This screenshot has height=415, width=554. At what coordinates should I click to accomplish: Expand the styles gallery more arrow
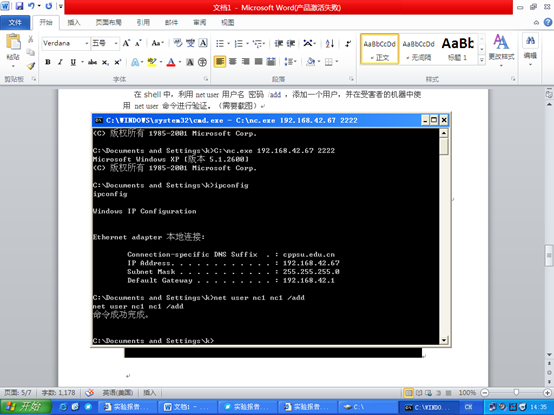coord(481,60)
